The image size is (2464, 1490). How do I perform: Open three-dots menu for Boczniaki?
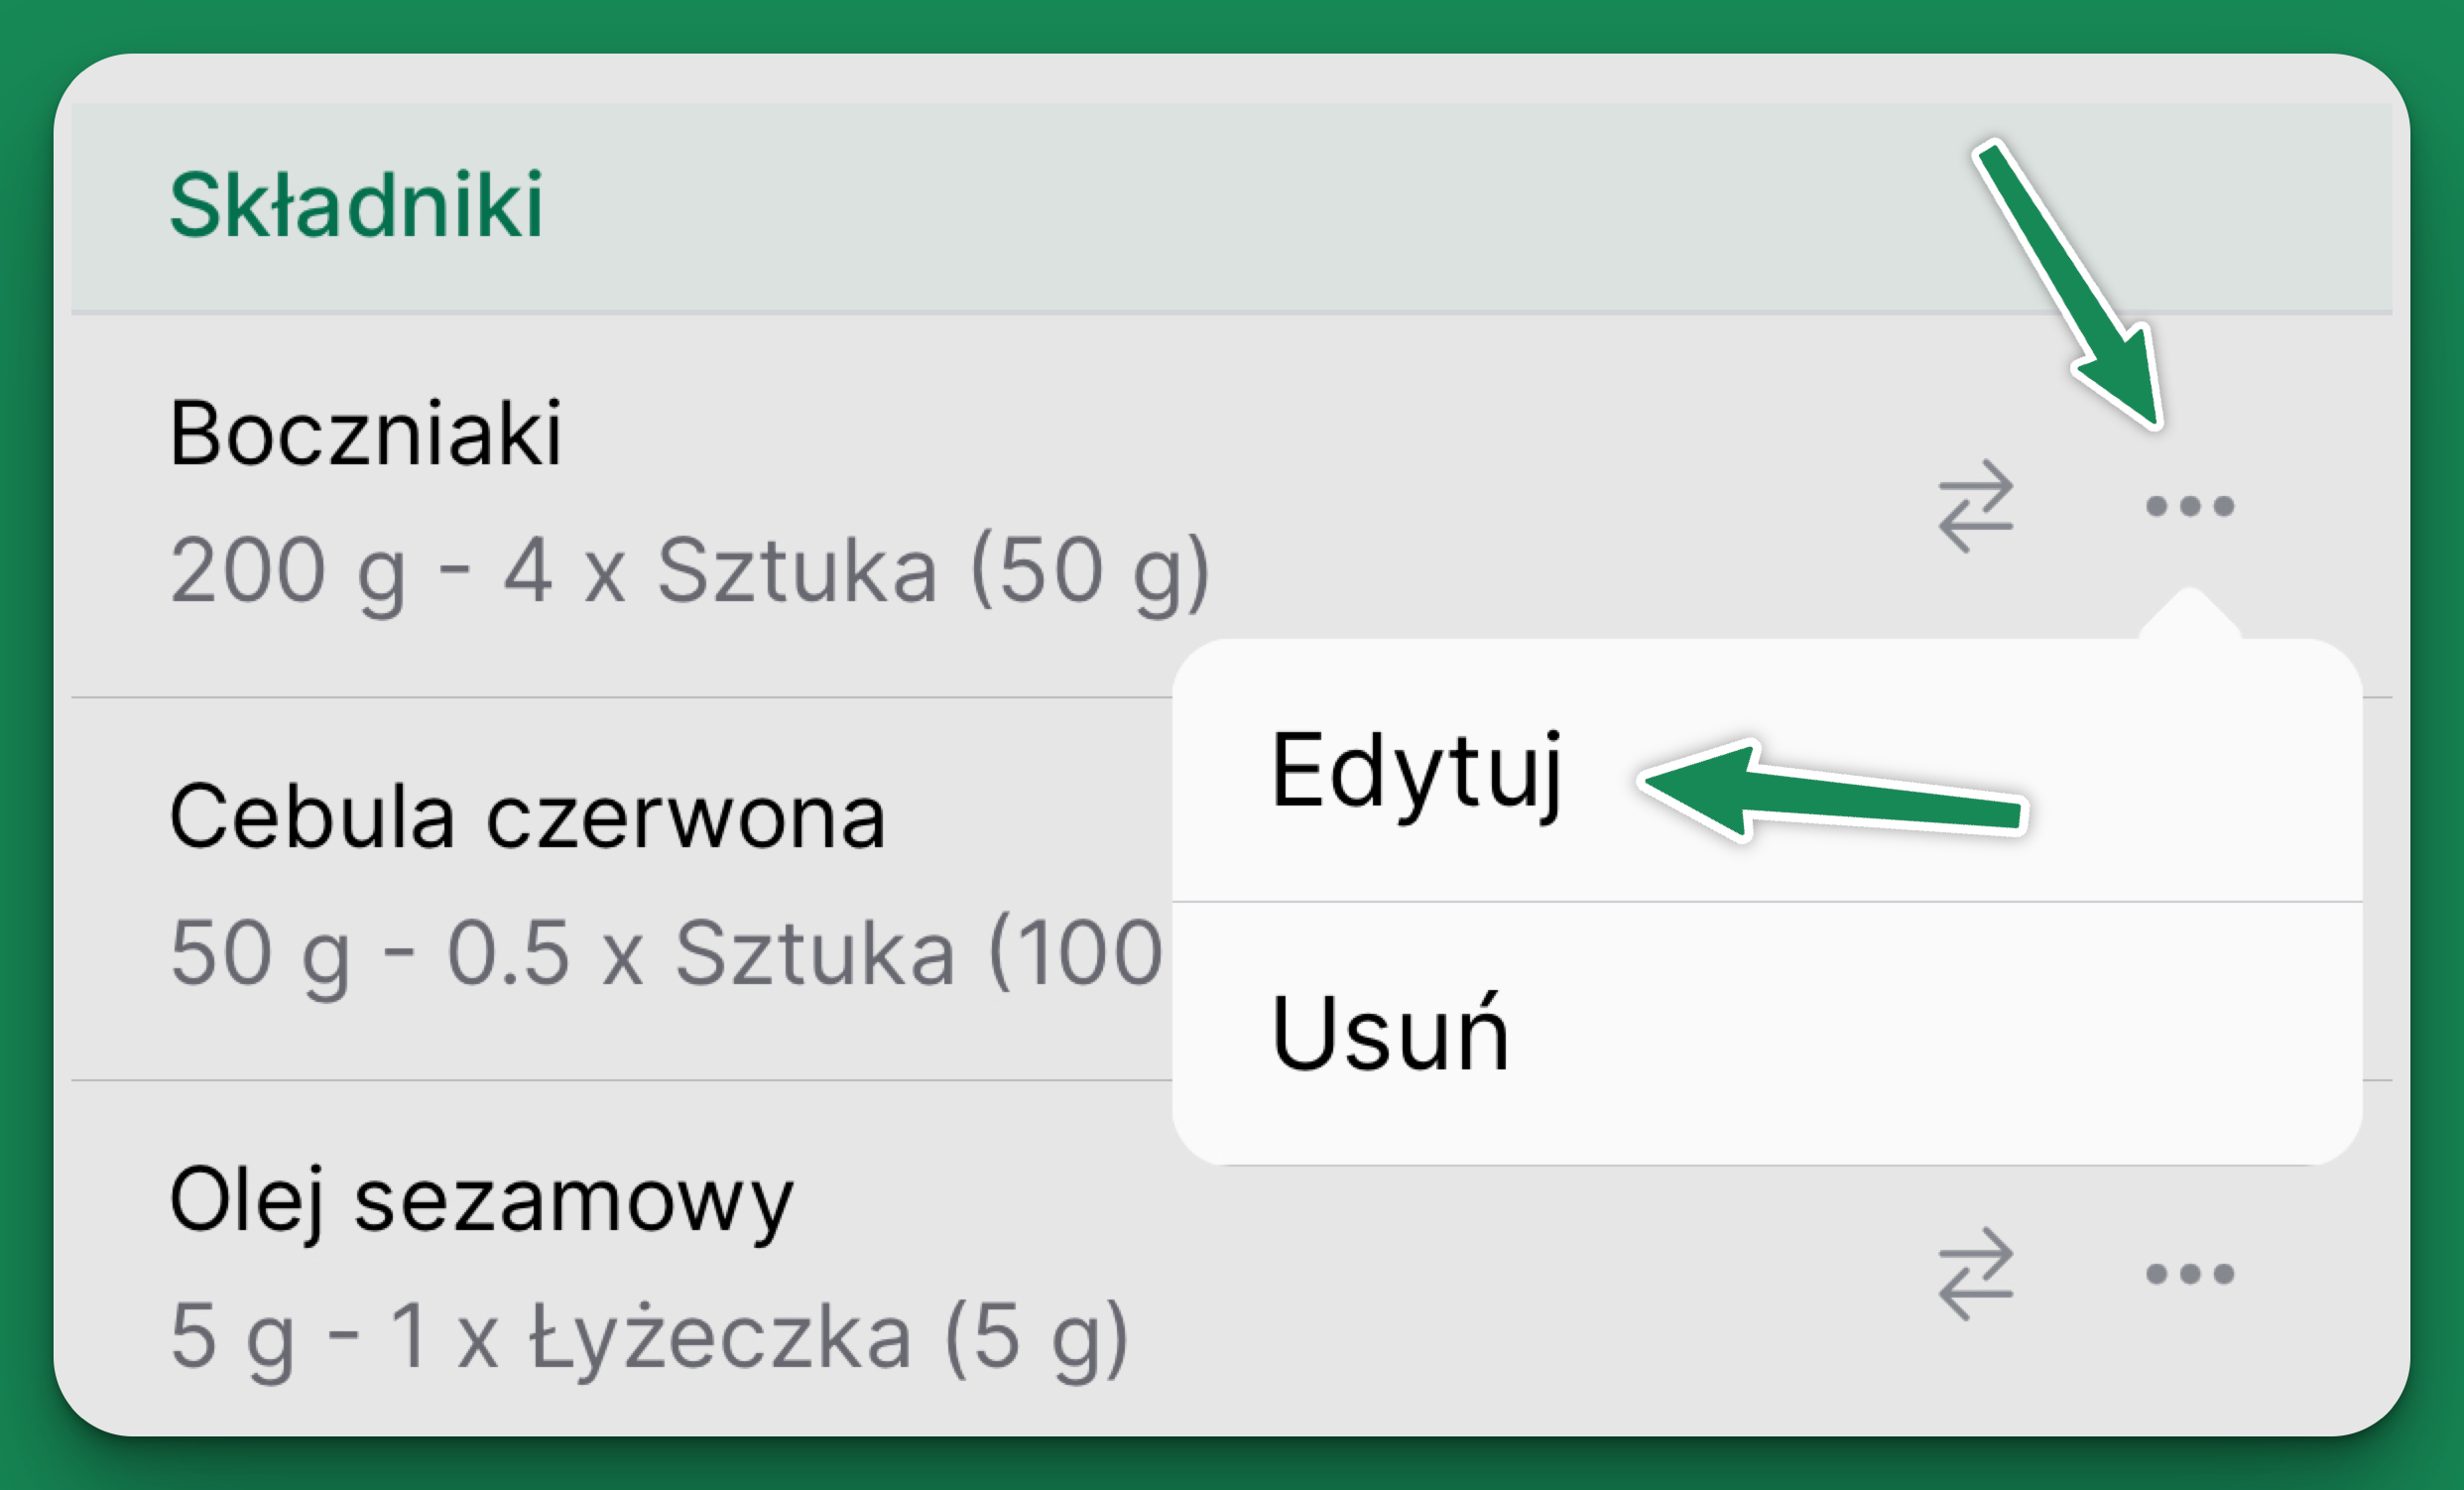pos(2190,506)
